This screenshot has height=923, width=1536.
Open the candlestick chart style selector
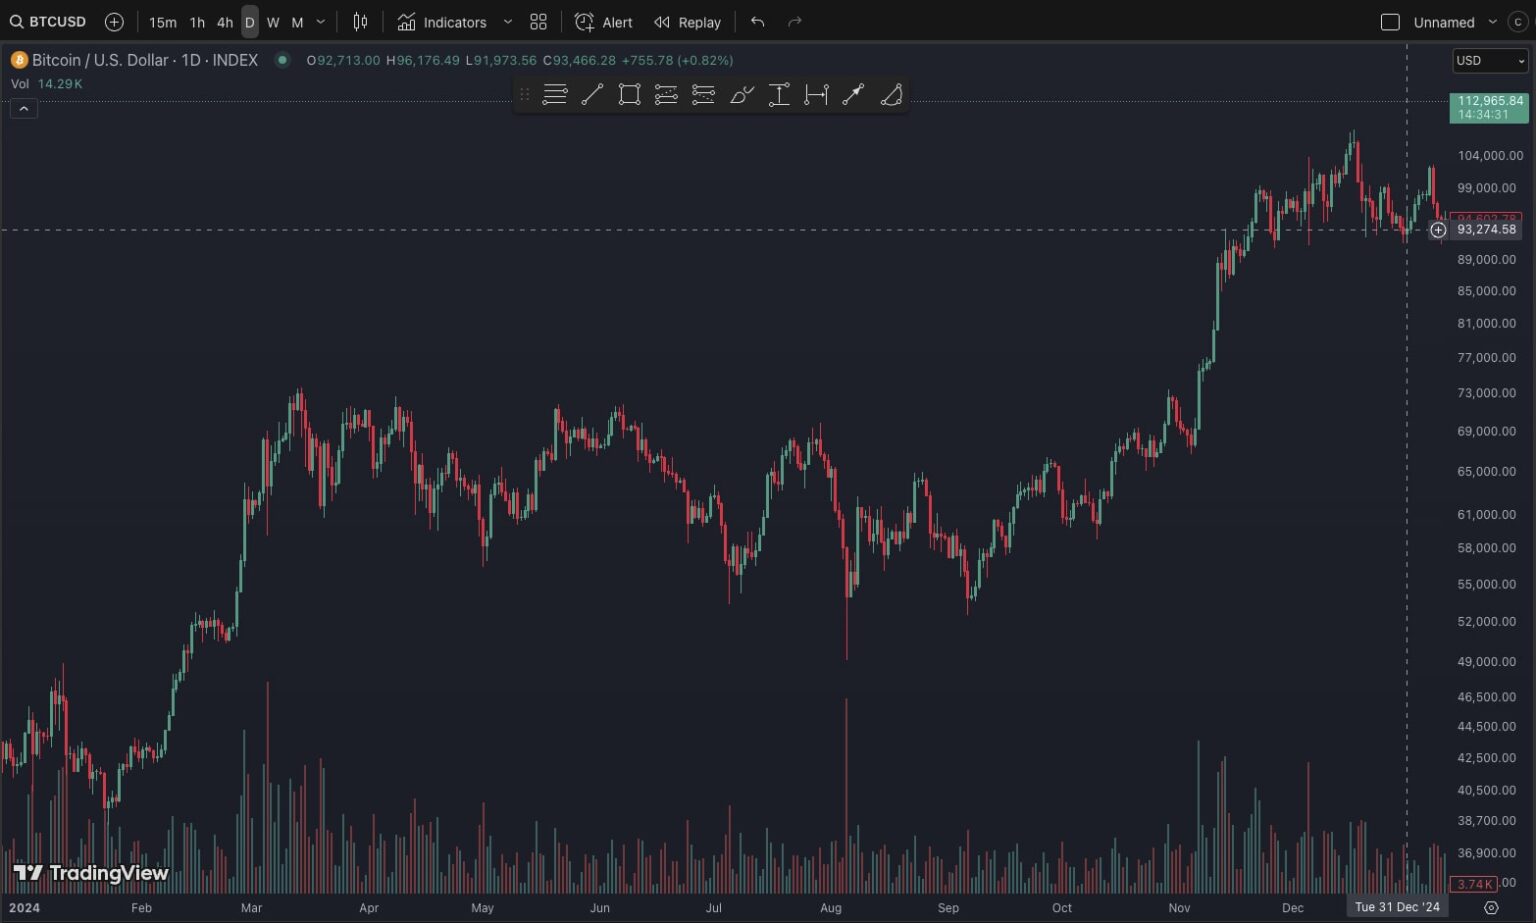click(360, 22)
